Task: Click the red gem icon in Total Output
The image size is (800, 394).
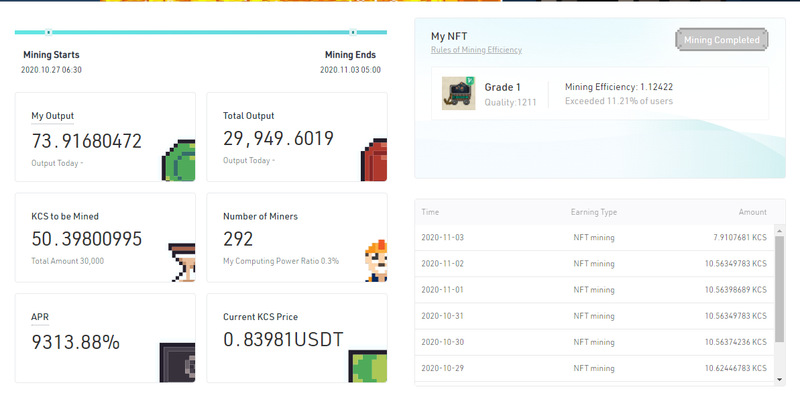Action: tap(374, 159)
